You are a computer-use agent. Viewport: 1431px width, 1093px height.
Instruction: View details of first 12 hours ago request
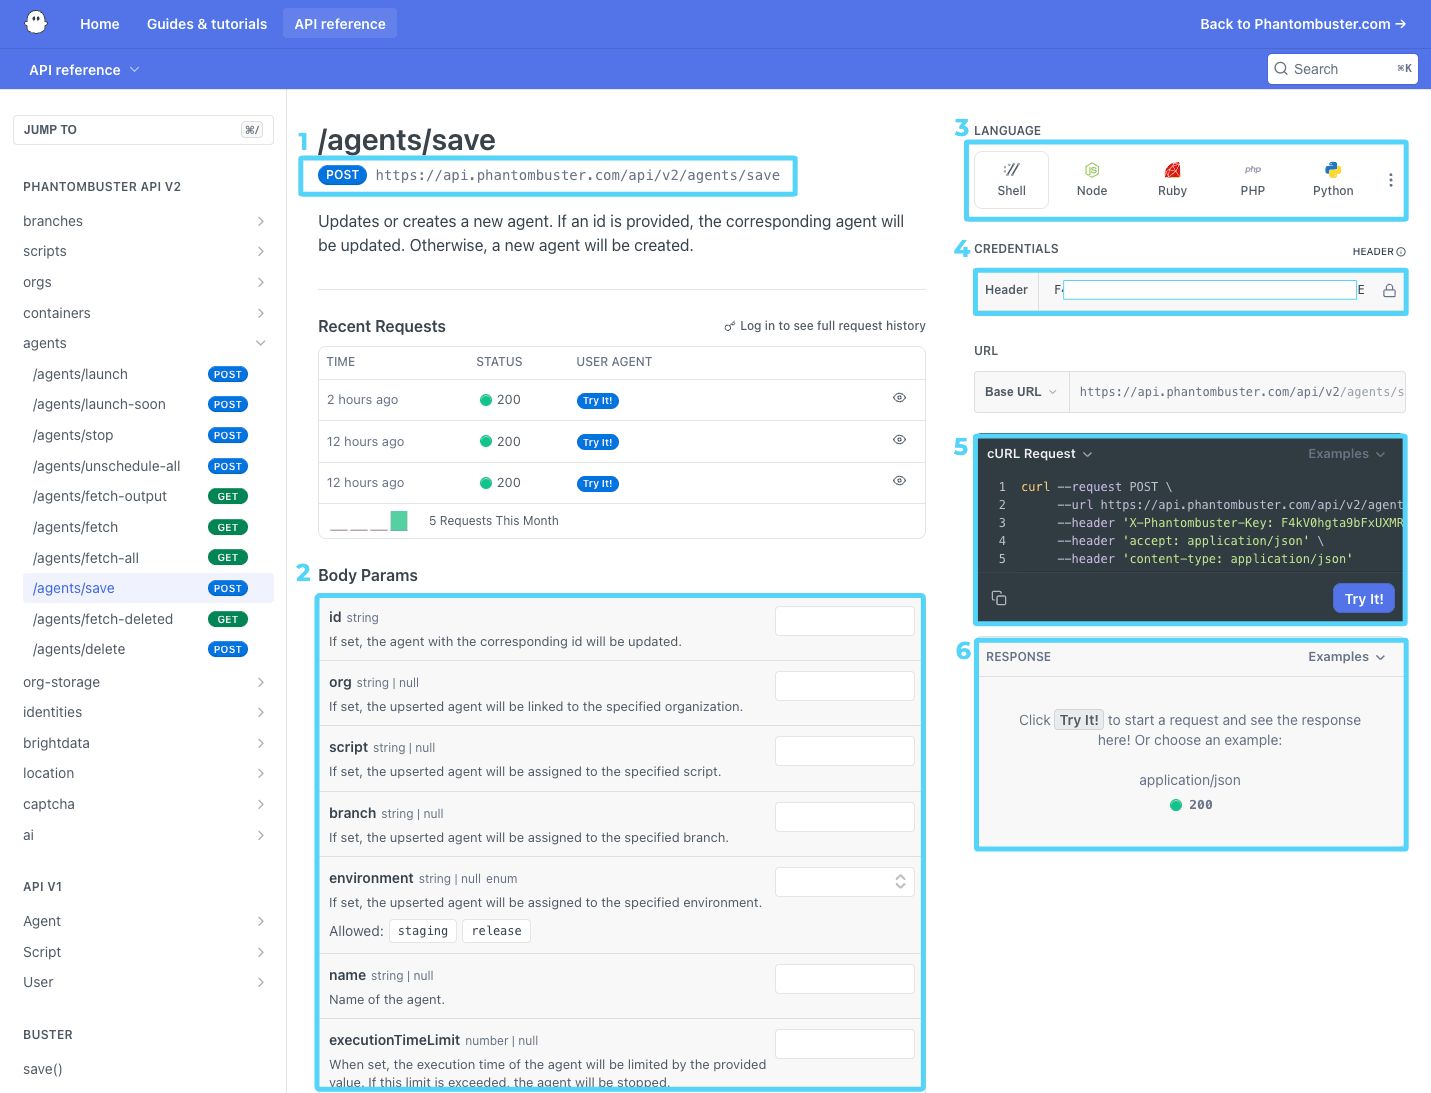coord(899,440)
